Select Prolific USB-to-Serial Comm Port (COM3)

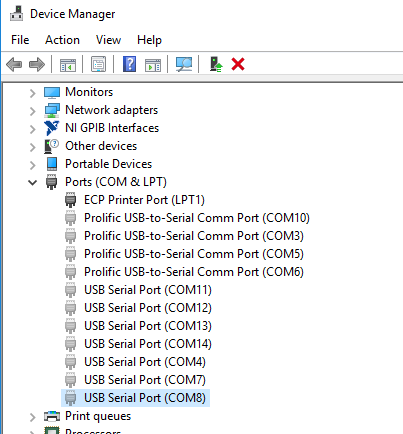[194, 236]
